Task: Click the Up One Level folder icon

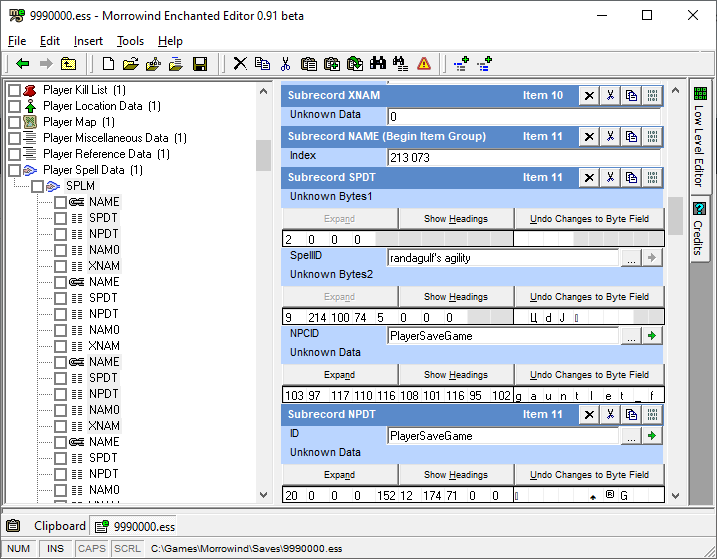Action: (69, 64)
